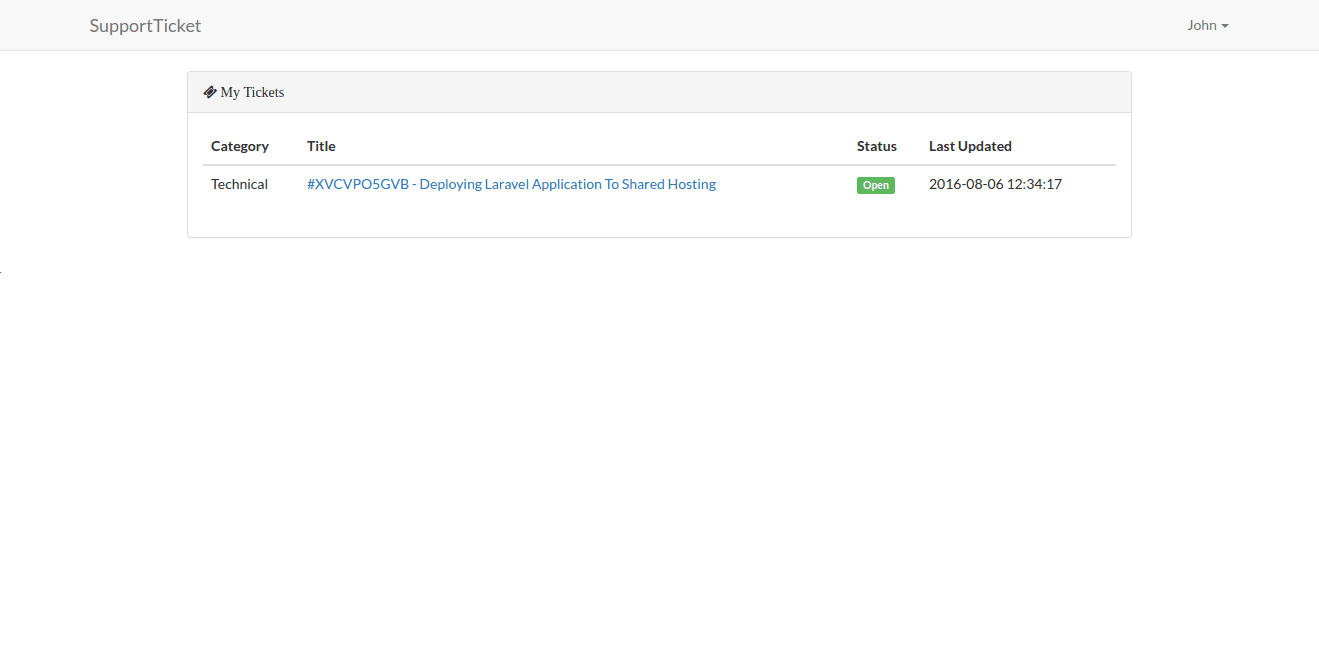This screenshot has width=1319, height=654.
Task: Open the SupportTicket home link
Action: click(x=145, y=26)
